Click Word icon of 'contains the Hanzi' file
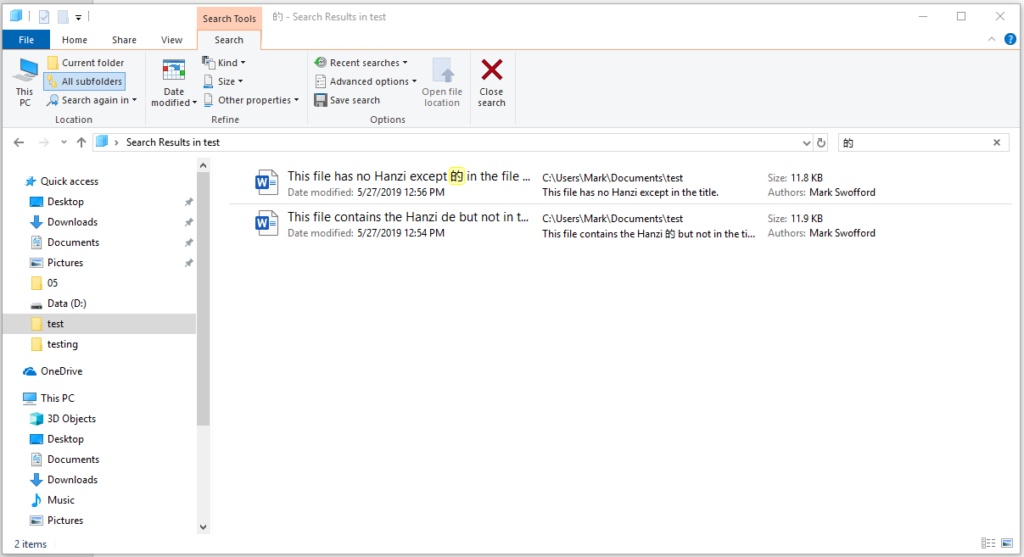The image size is (1024, 557). coord(266,223)
